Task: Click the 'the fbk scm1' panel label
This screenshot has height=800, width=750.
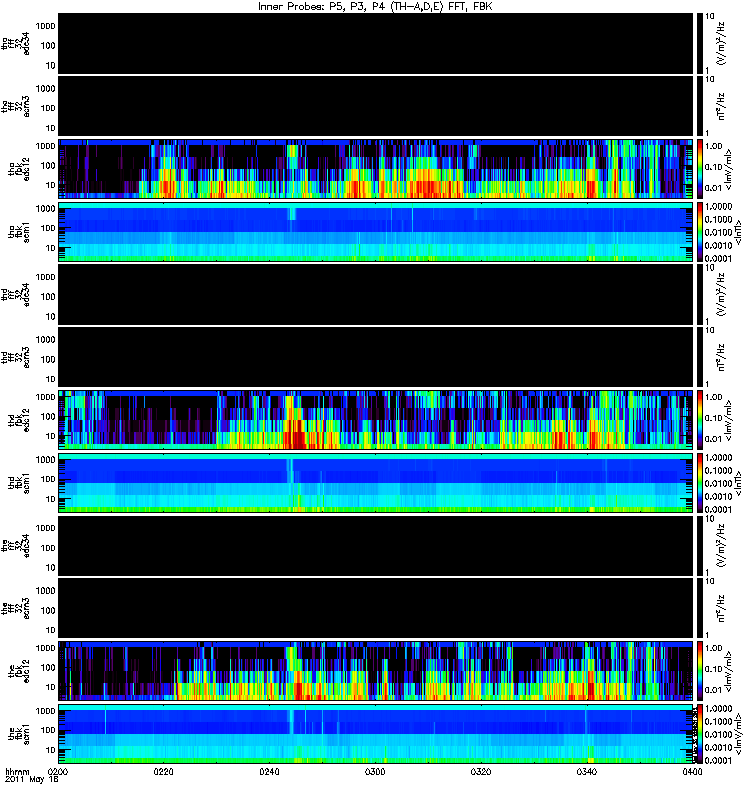Action: (19, 733)
